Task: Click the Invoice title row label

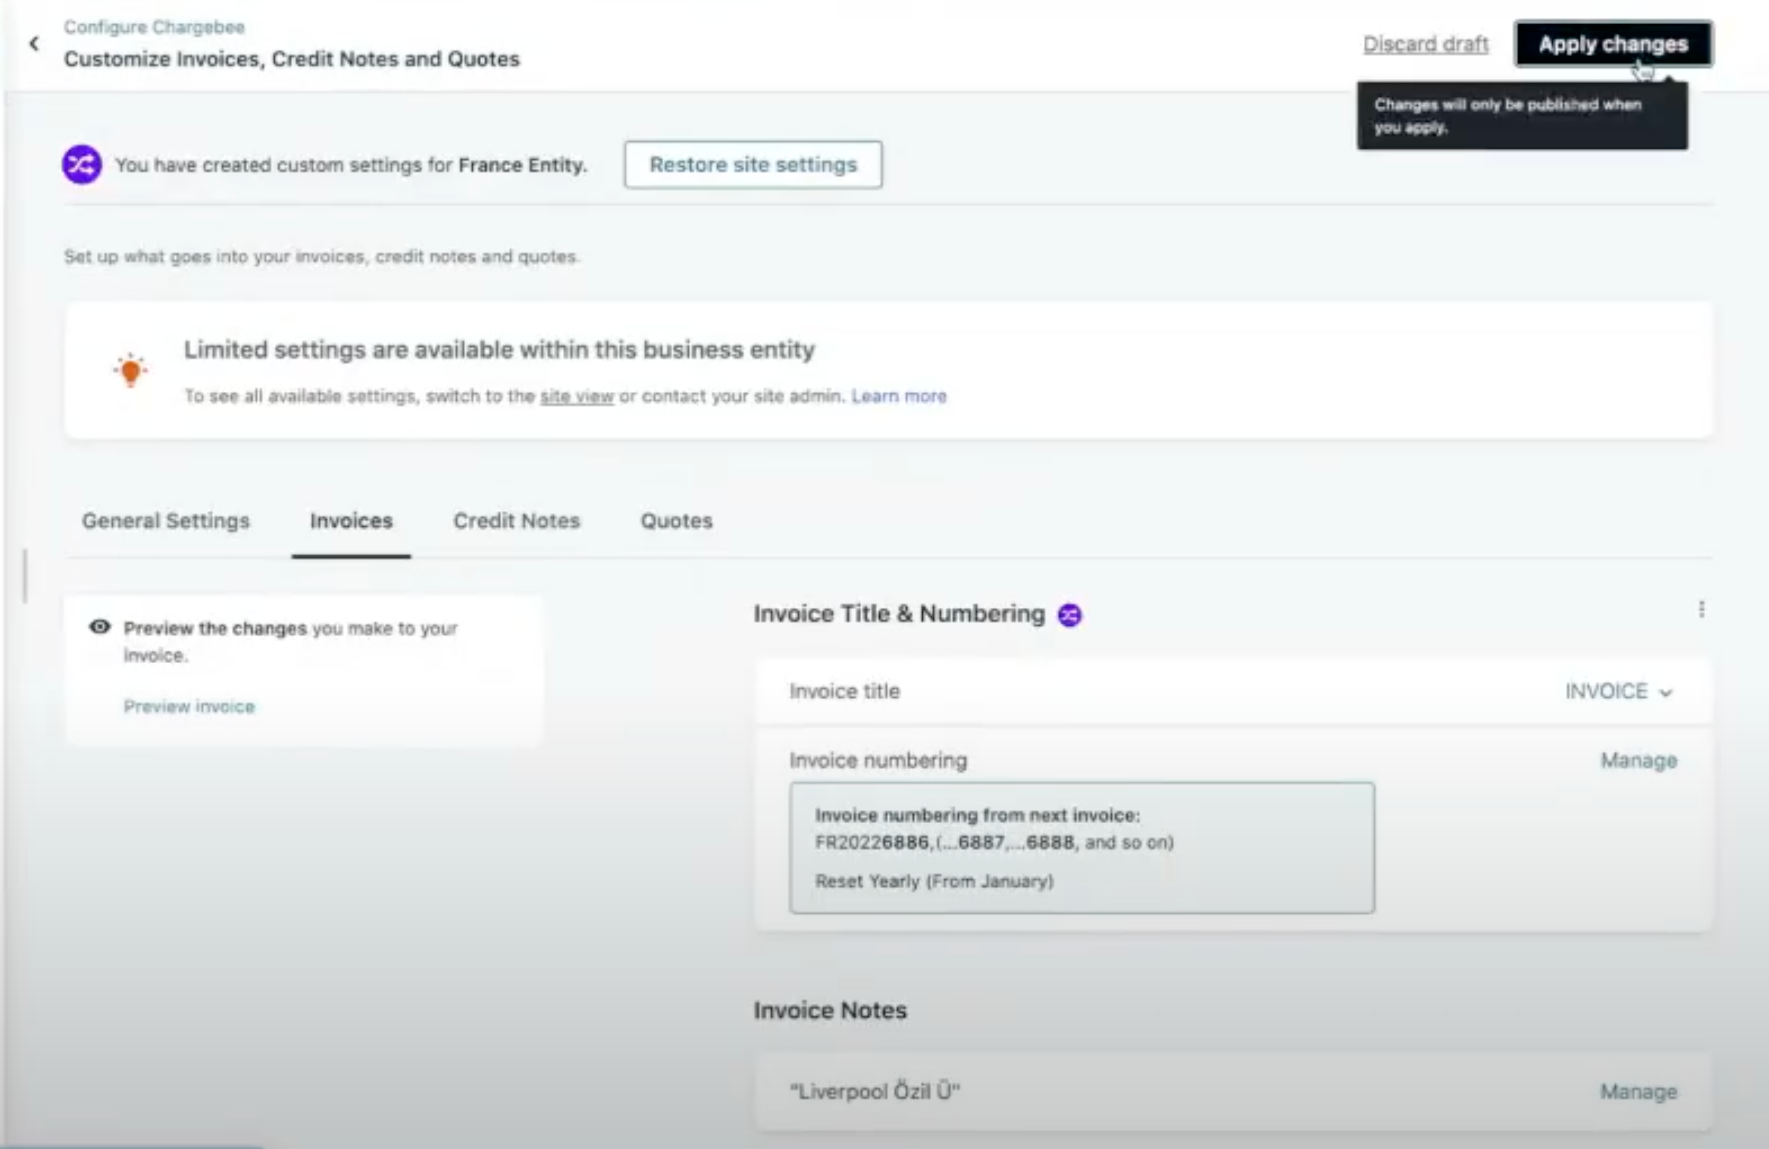Action: [845, 691]
